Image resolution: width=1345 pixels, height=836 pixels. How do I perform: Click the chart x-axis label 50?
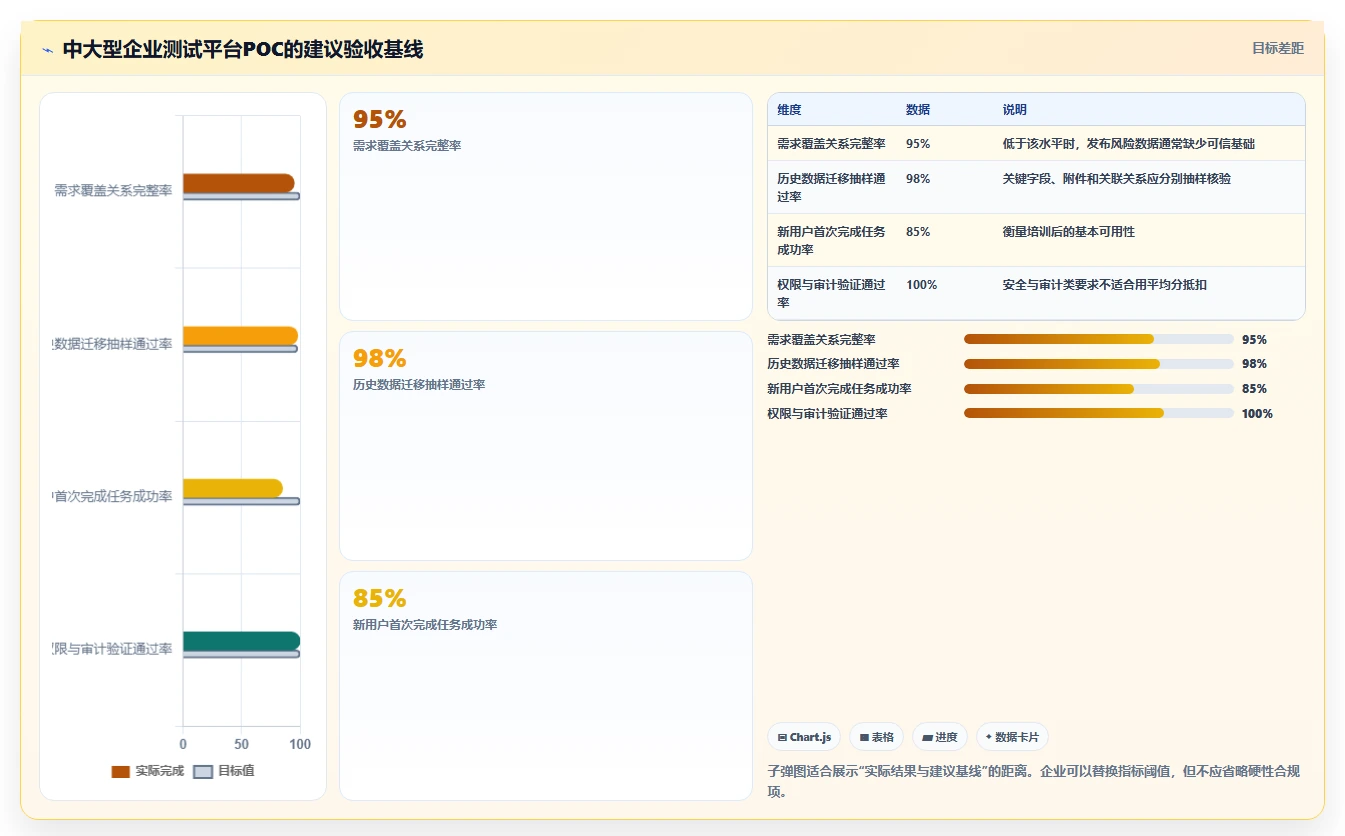[x=241, y=744]
